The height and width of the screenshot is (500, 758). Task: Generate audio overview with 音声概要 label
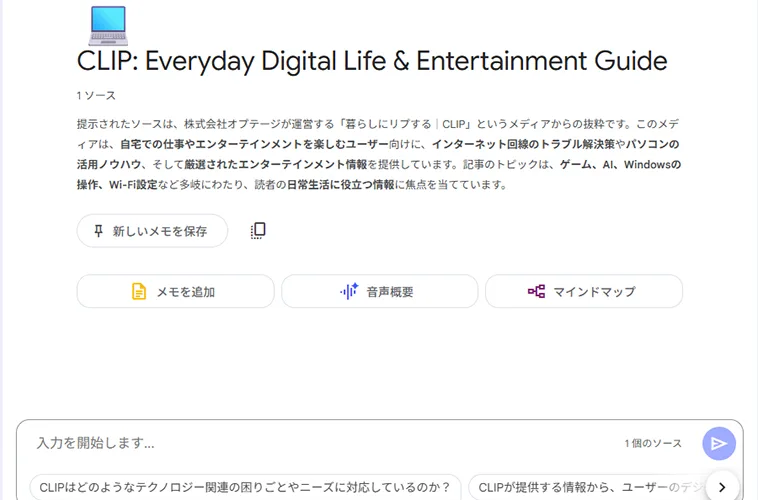pyautogui.click(x=390, y=292)
